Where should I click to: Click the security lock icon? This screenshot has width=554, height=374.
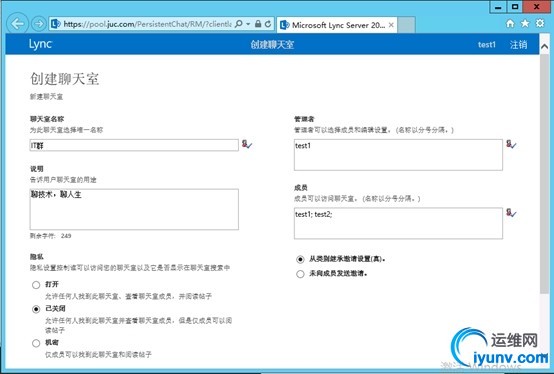tap(258, 24)
